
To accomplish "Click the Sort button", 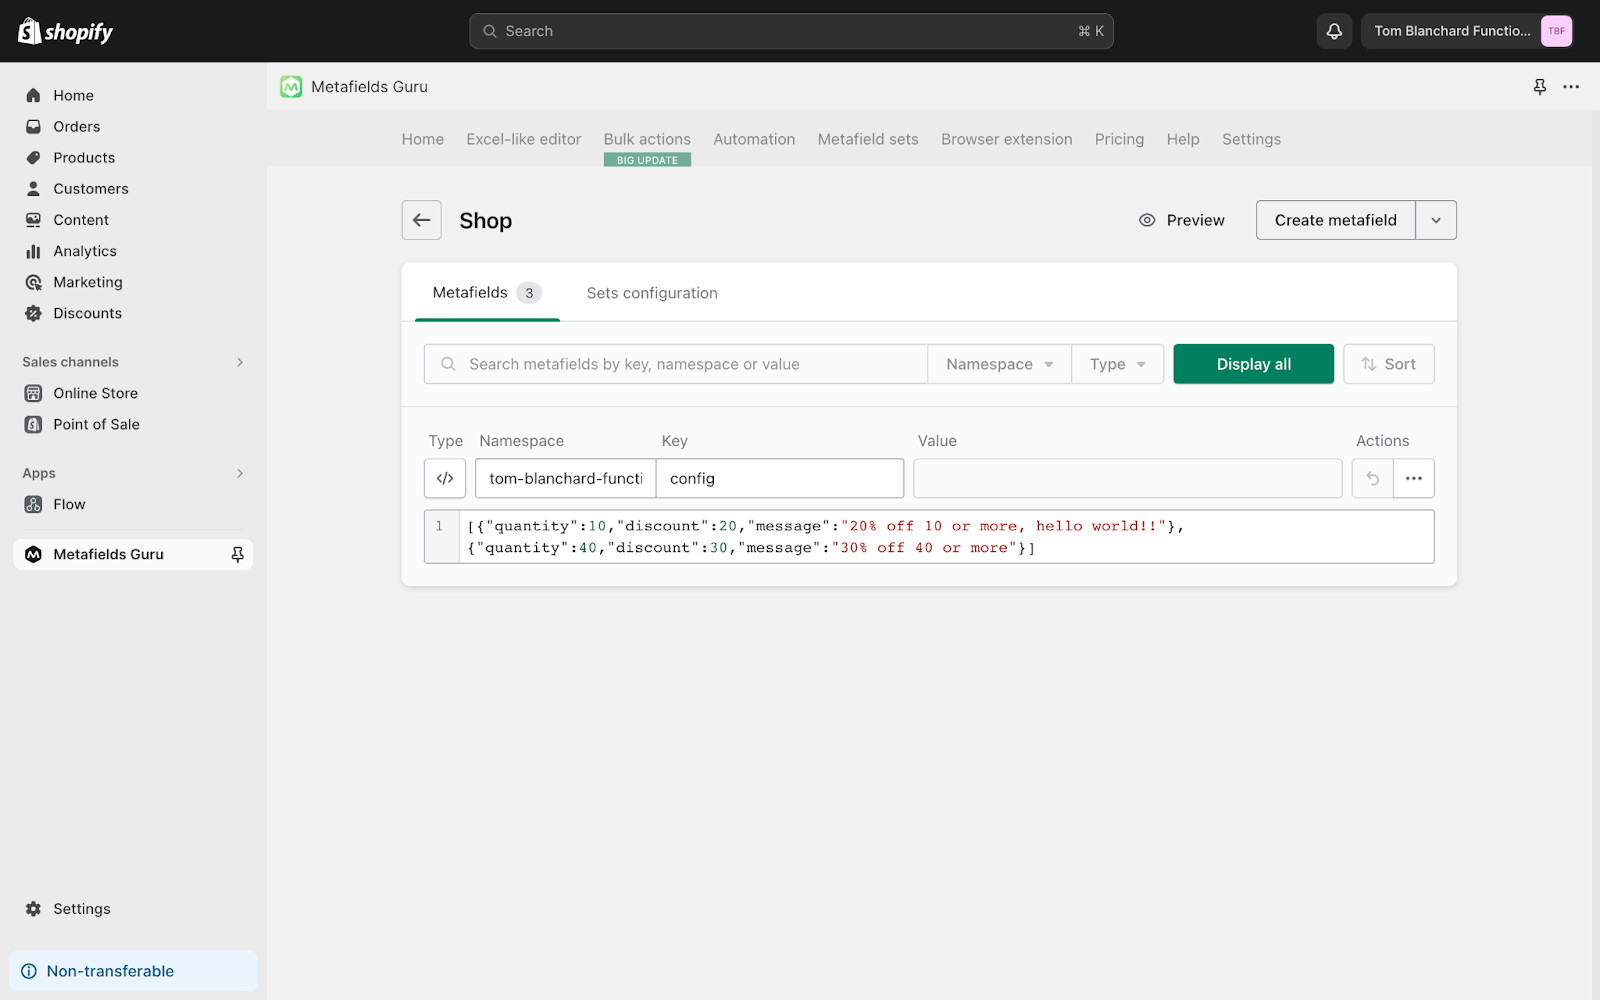I will (1388, 364).
